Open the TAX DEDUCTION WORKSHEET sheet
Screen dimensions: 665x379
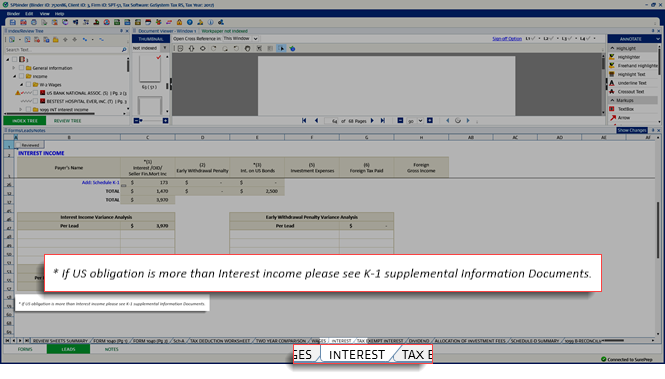click(220, 340)
